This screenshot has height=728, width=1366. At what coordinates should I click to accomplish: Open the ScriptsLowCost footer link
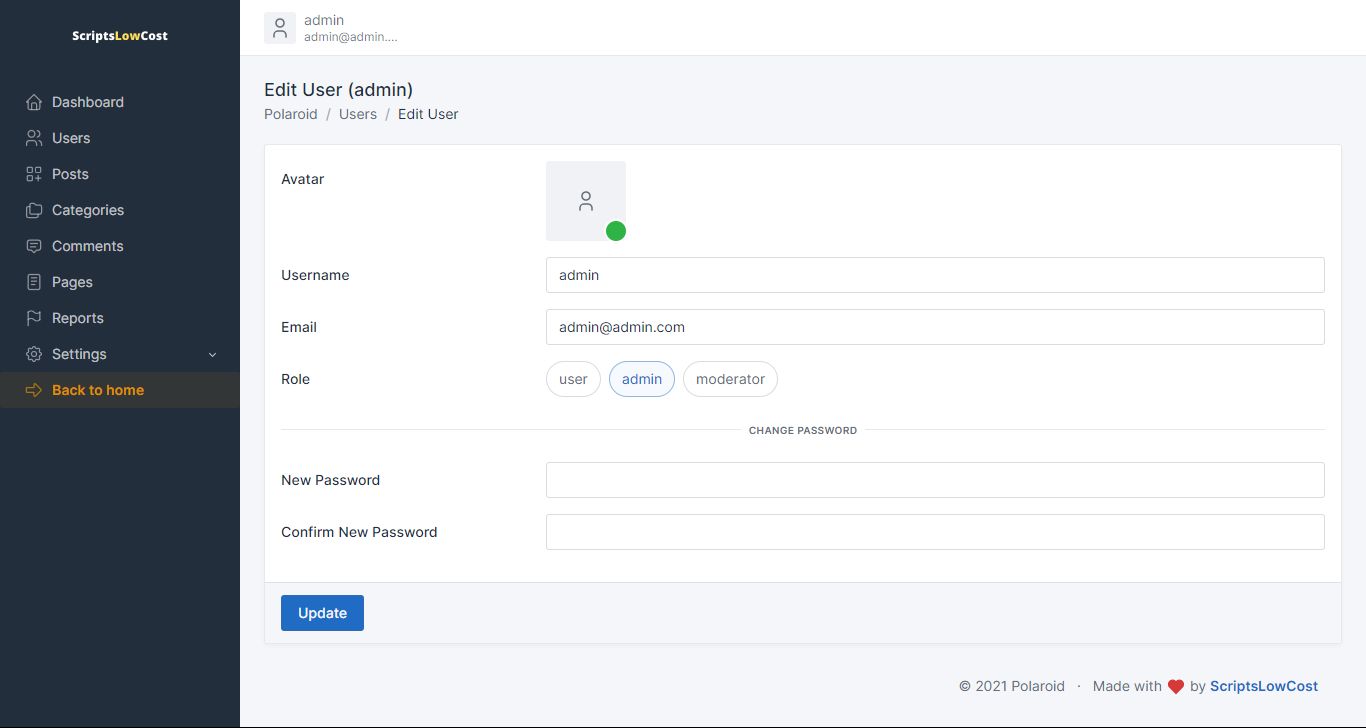pos(1264,686)
